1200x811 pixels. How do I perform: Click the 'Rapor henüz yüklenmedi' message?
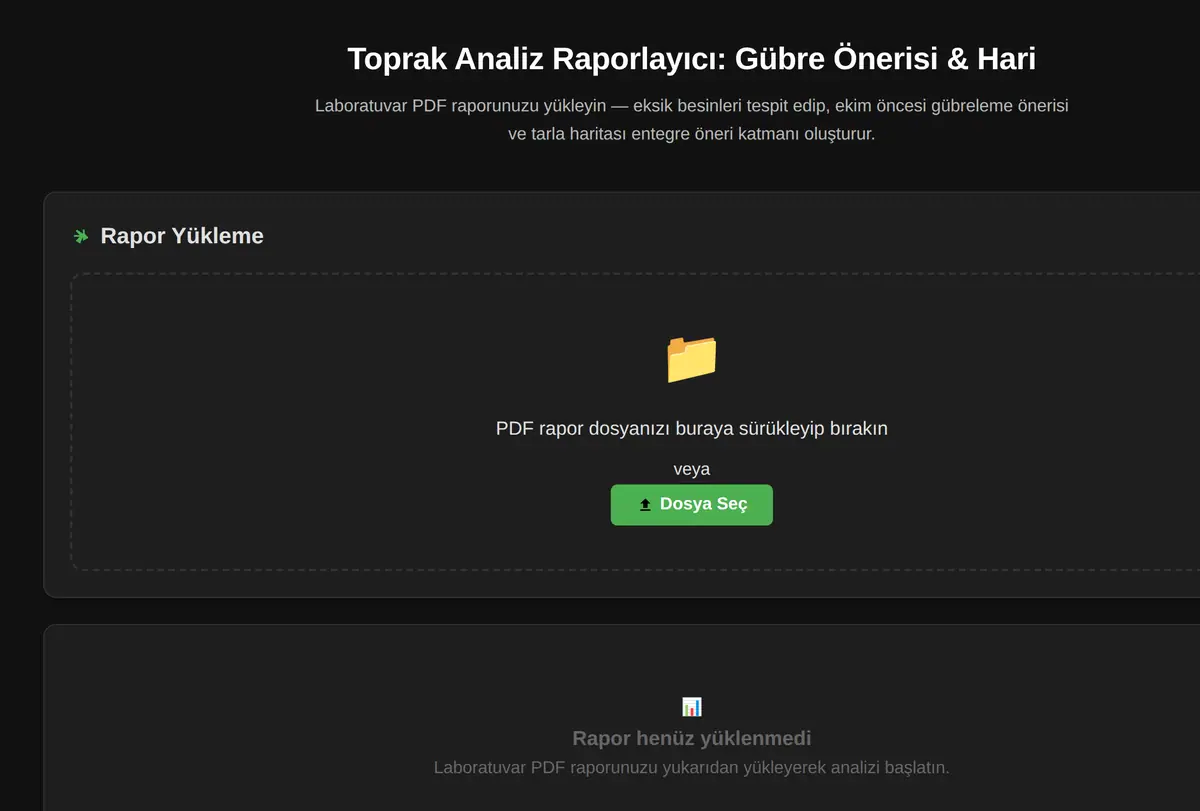click(692, 738)
